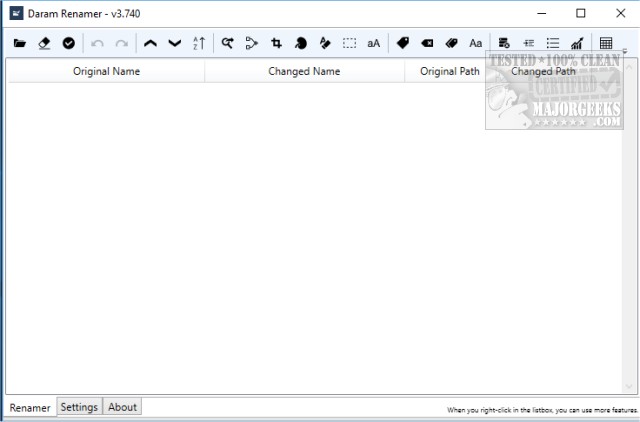Viewport: 640px width, 422px height.
Task: Click the remove extension backspace-tag icon
Action: pos(427,43)
